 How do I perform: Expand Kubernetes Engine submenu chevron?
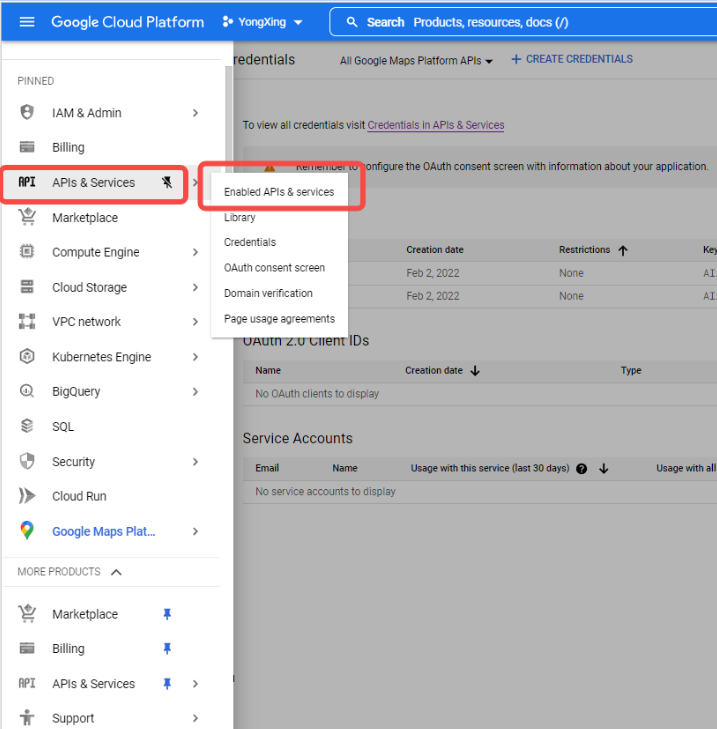[x=195, y=357]
